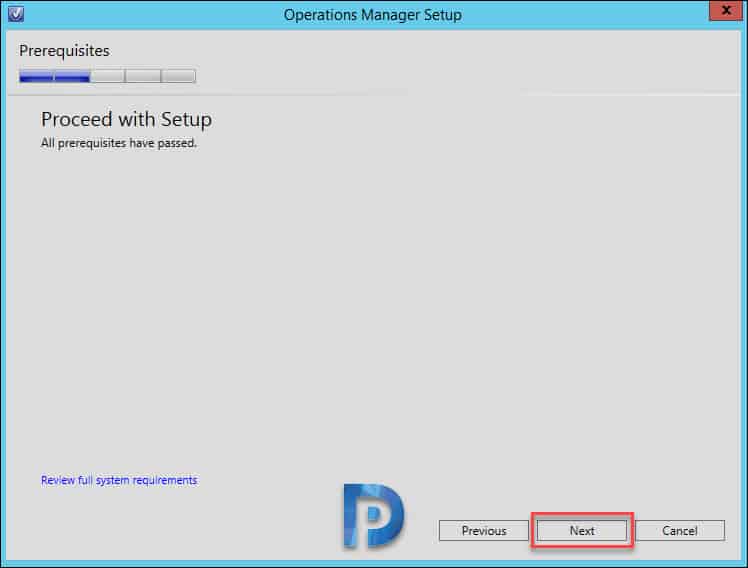748x568 pixels.
Task: Click the setup icon in title bar
Action: [x=16, y=13]
